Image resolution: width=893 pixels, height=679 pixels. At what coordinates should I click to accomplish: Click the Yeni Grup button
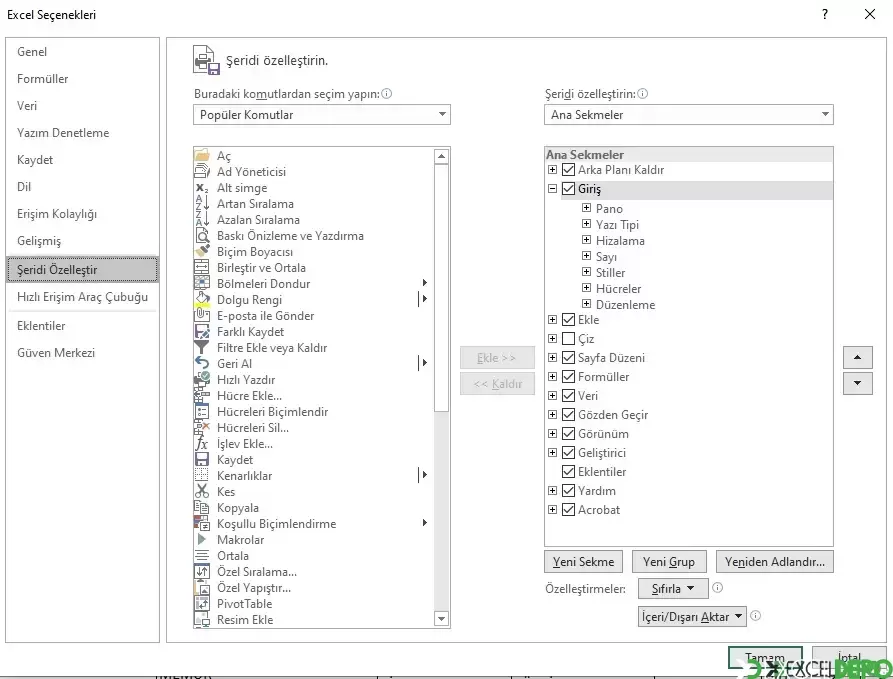(x=669, y=562)
